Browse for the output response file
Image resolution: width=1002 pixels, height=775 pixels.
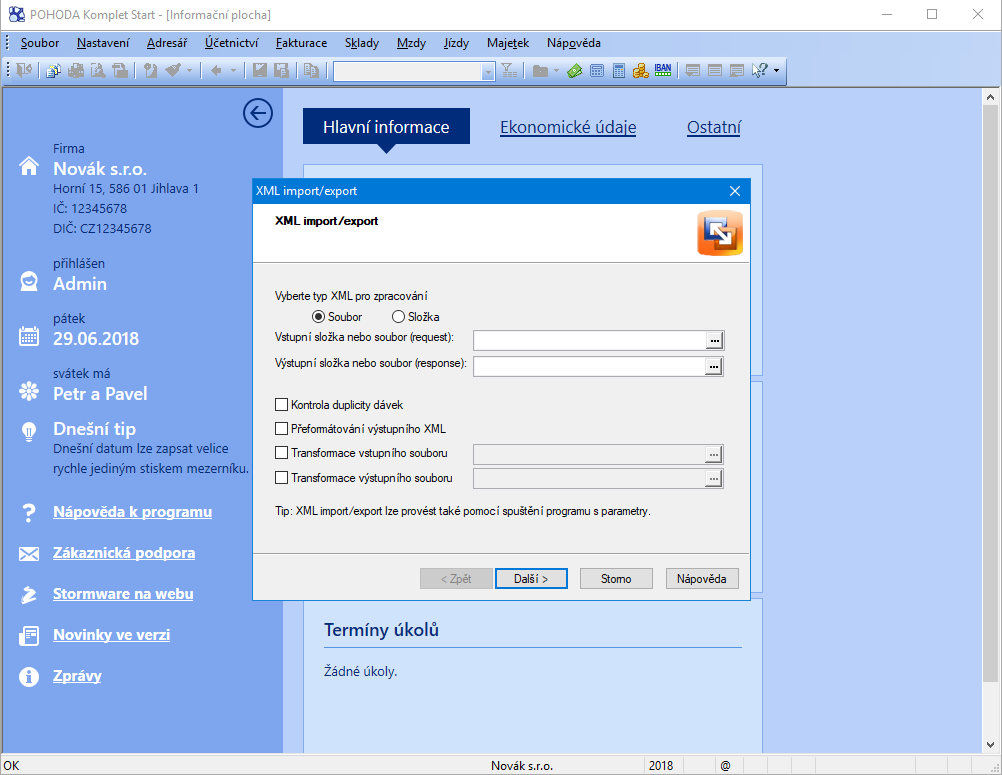pyautogui.click(x=714, y=366)
